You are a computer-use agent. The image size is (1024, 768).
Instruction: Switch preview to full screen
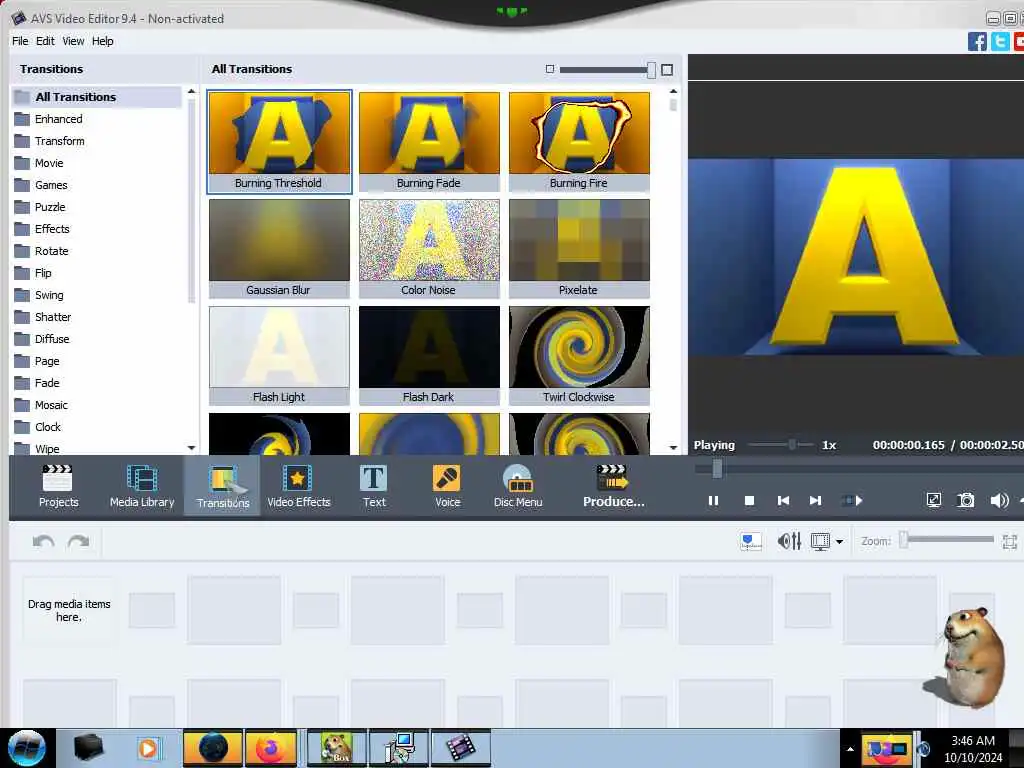click(x=934, y=500)
